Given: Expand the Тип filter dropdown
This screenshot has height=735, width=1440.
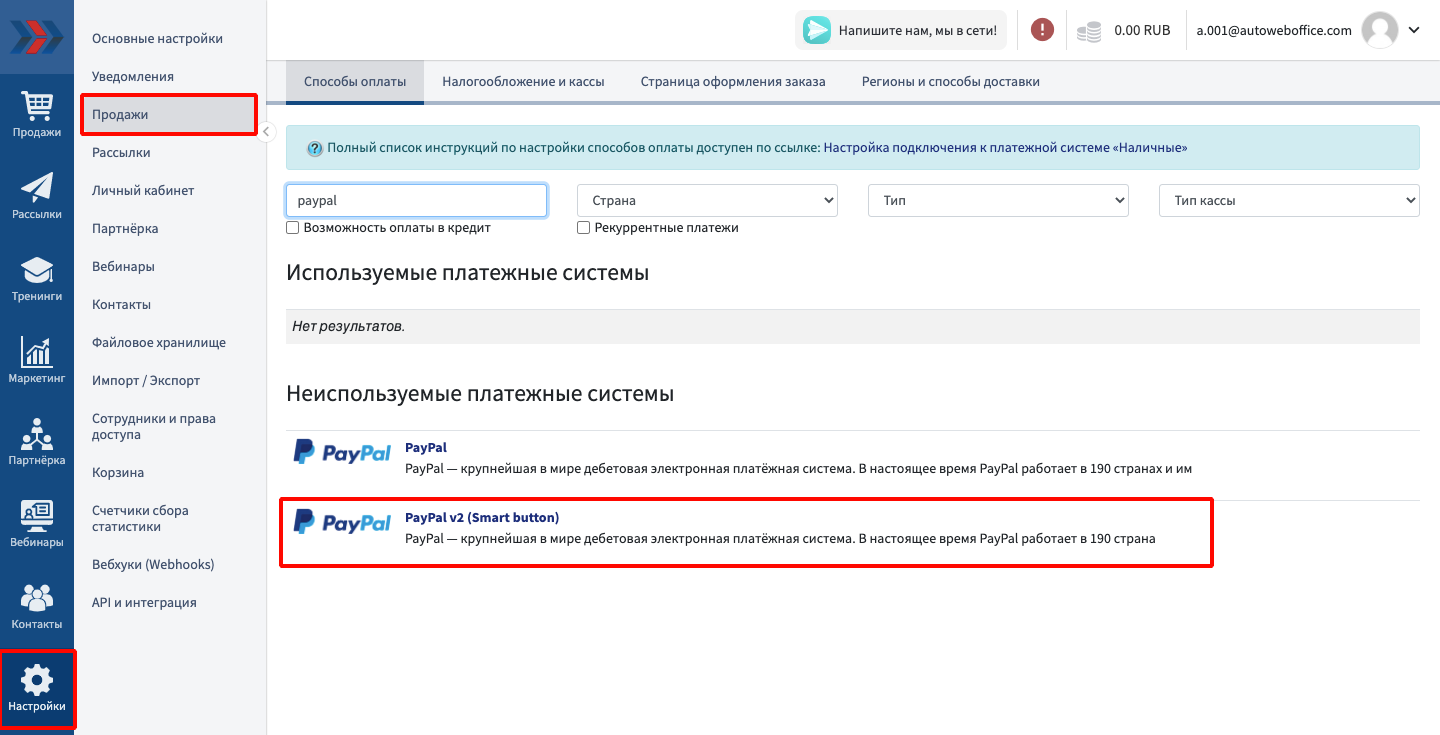Looking at the screenshot, I should [998, 200].
